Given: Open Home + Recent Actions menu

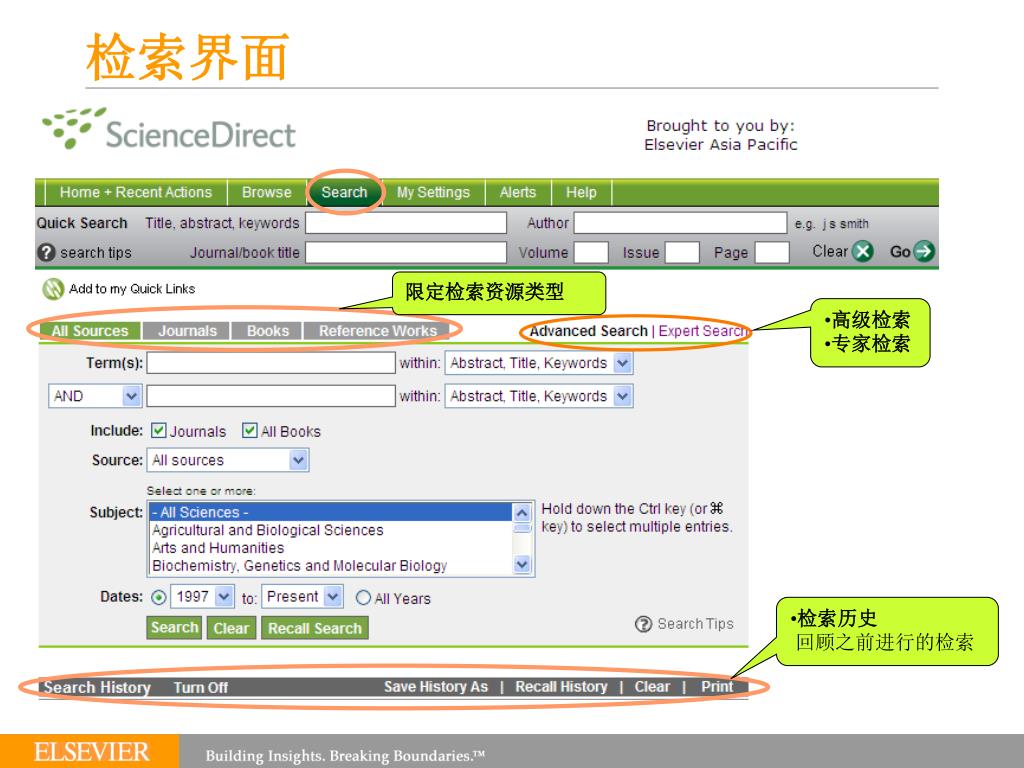Looking at the screenshot, I should 136,193.
